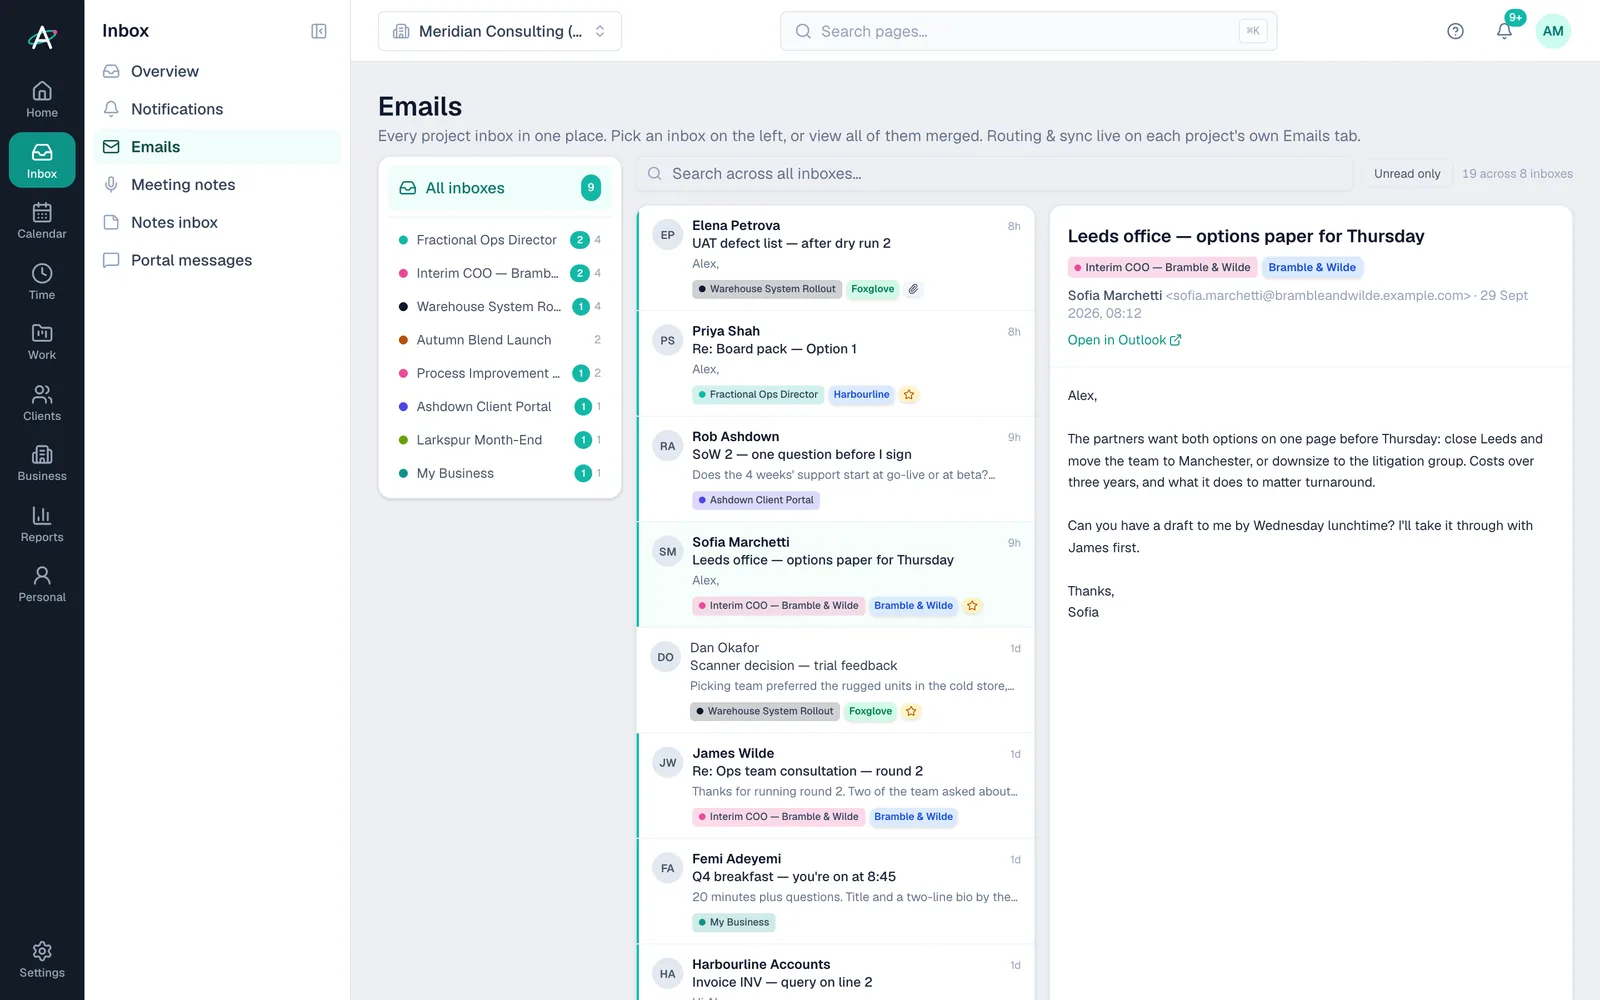Select Meeting notes in the Inbox menu
The height and width of the screenshot is (1000, 1600).
point(217,185)
